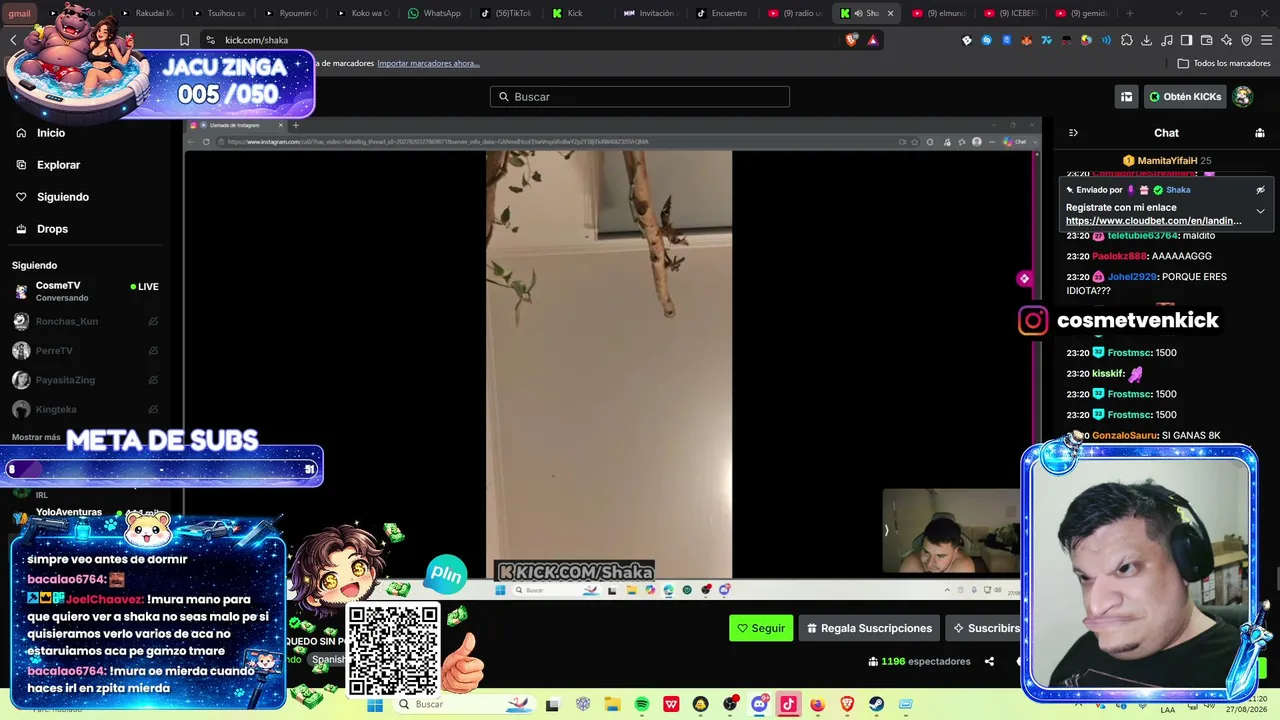Open the Brave VPN shield icon
The image size is (1280, 720).
(x=1247, y=40)
